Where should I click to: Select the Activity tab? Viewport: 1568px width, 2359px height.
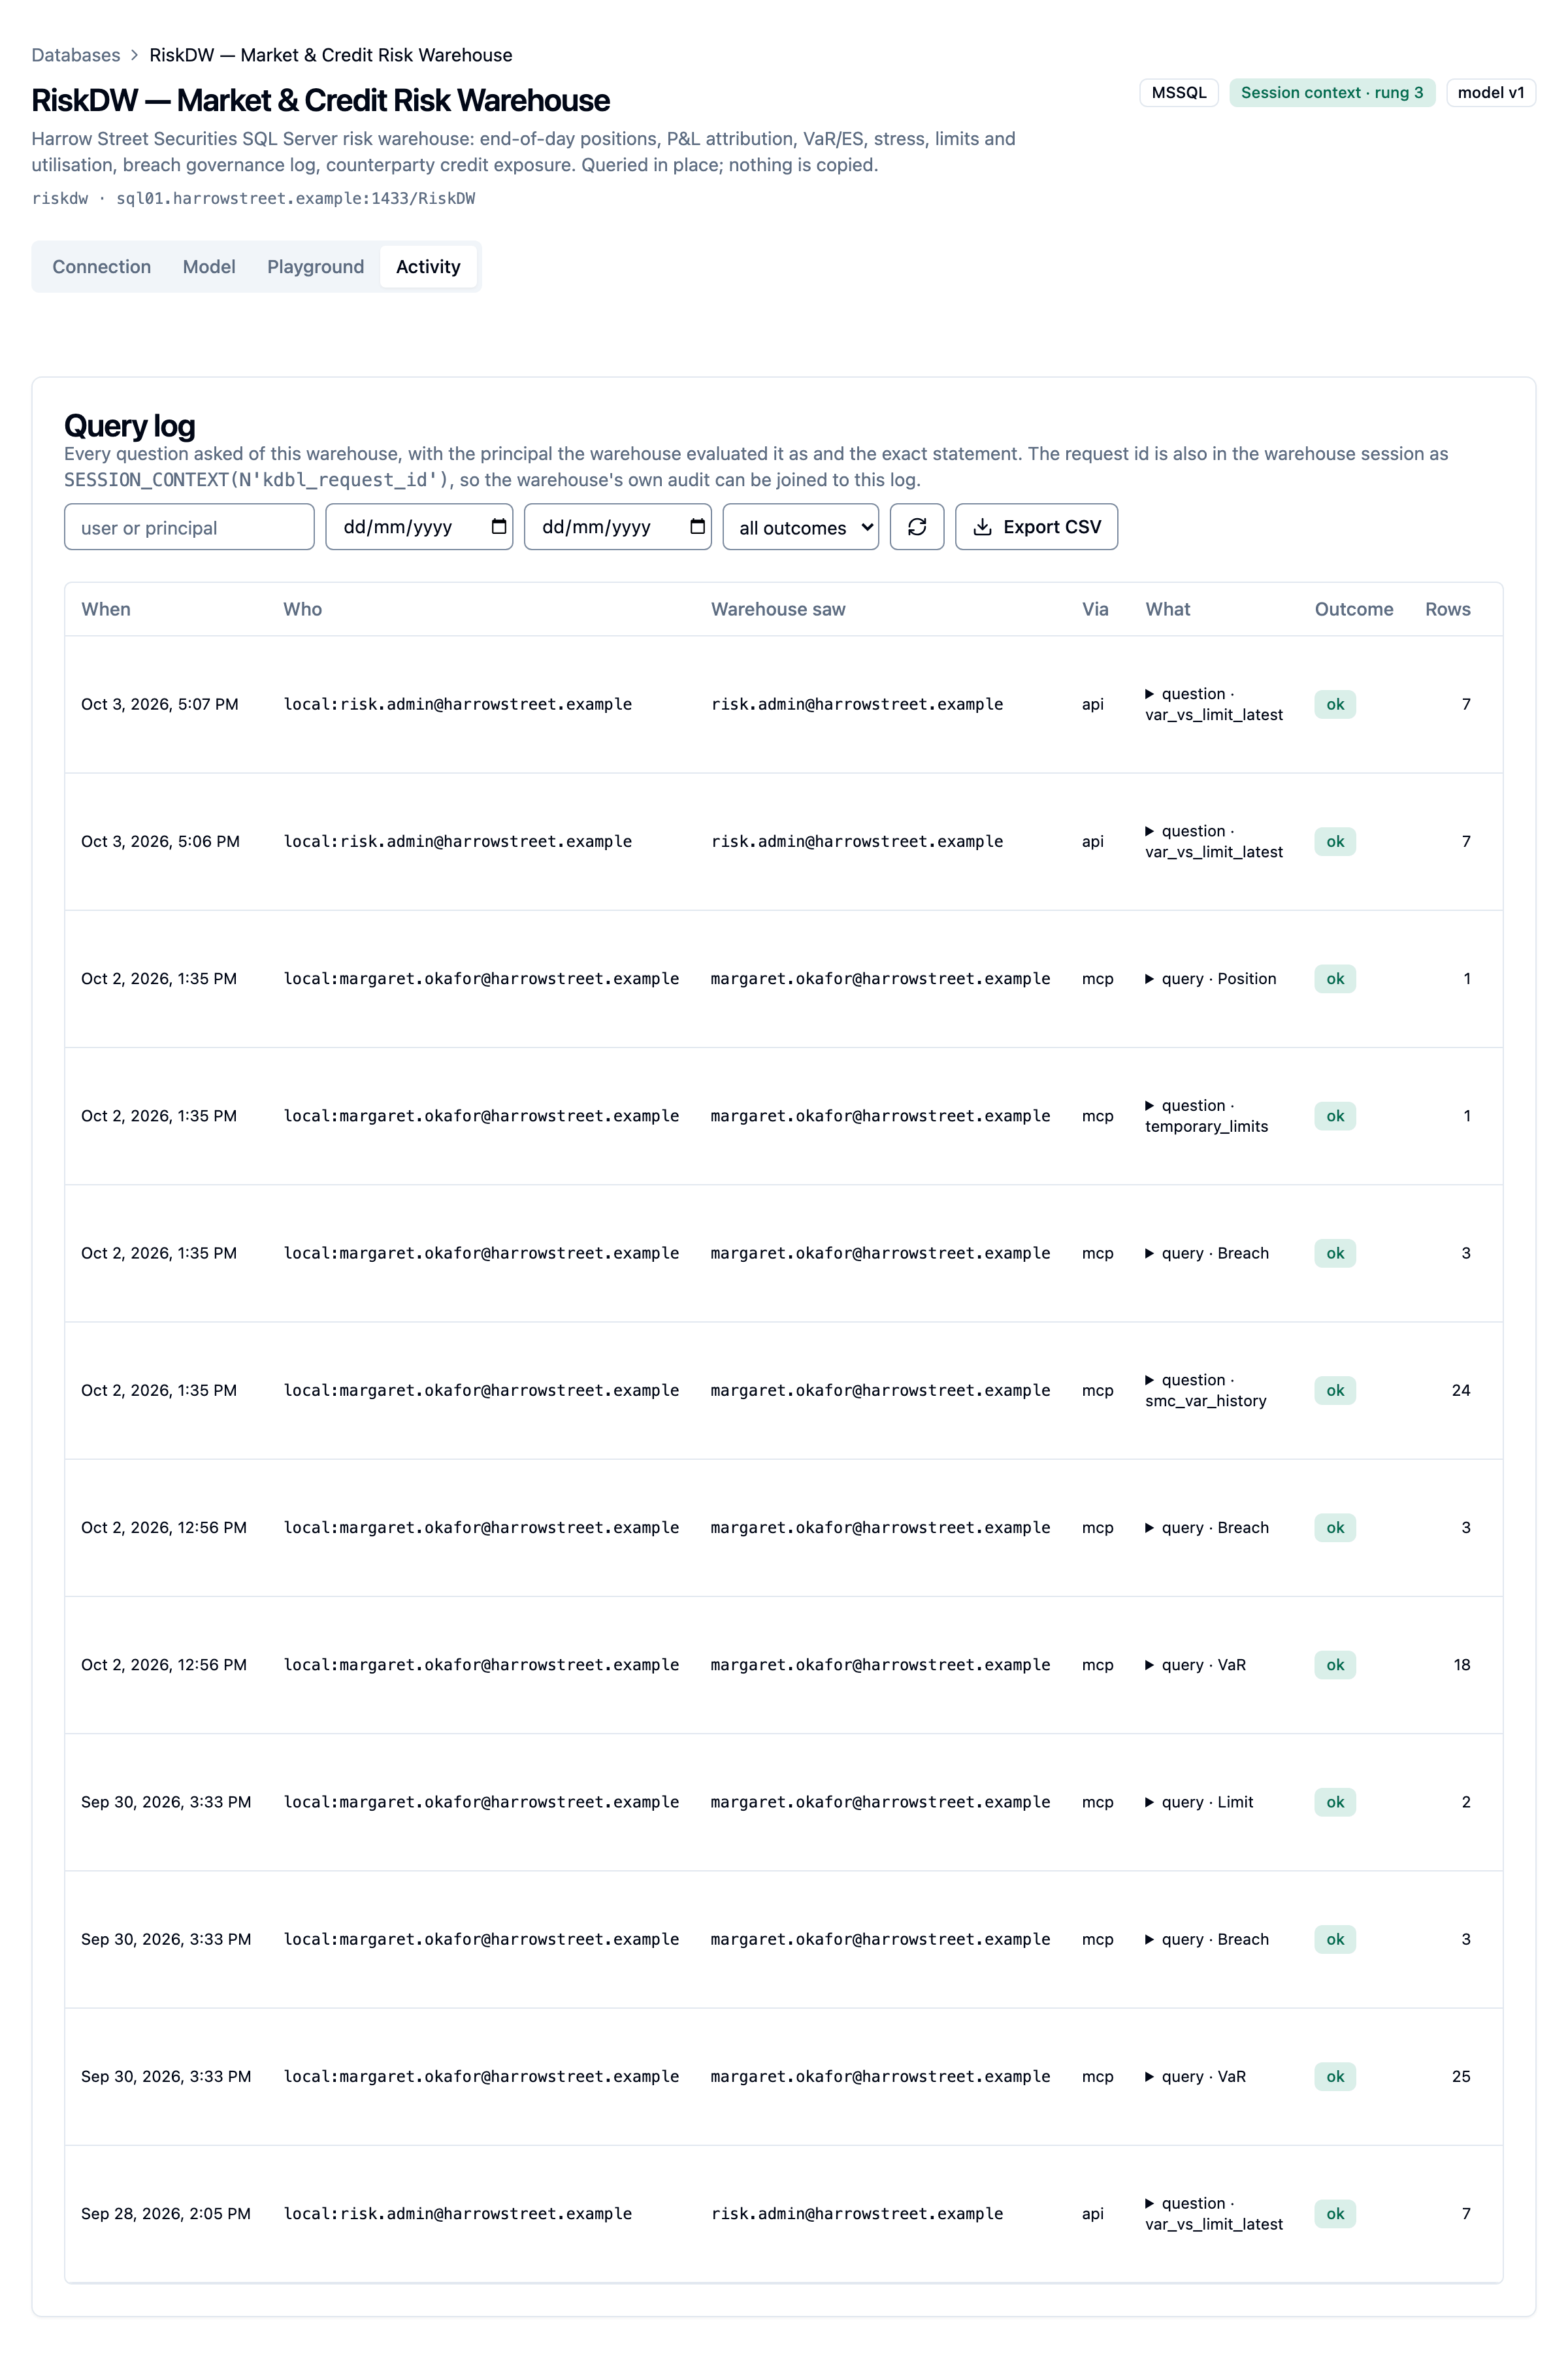pyautogui.click(x=428, y=267)
